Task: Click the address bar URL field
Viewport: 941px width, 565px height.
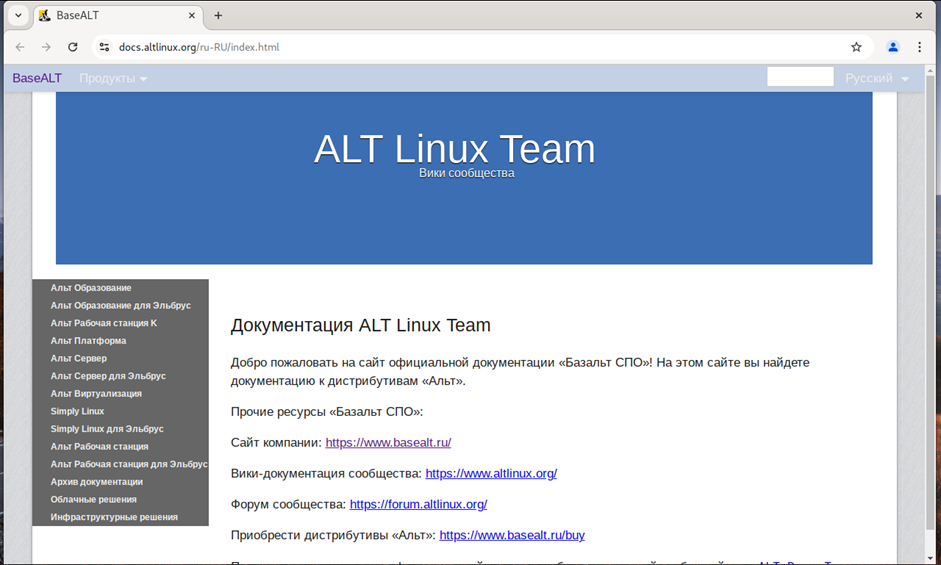Action: click(x=450, y=47)
